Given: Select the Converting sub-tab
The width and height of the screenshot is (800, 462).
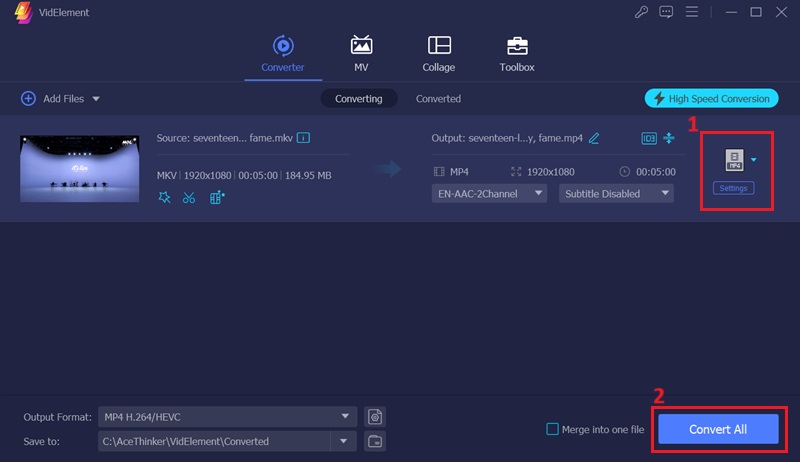Looking at the screenshot, I should pos(359,98).
